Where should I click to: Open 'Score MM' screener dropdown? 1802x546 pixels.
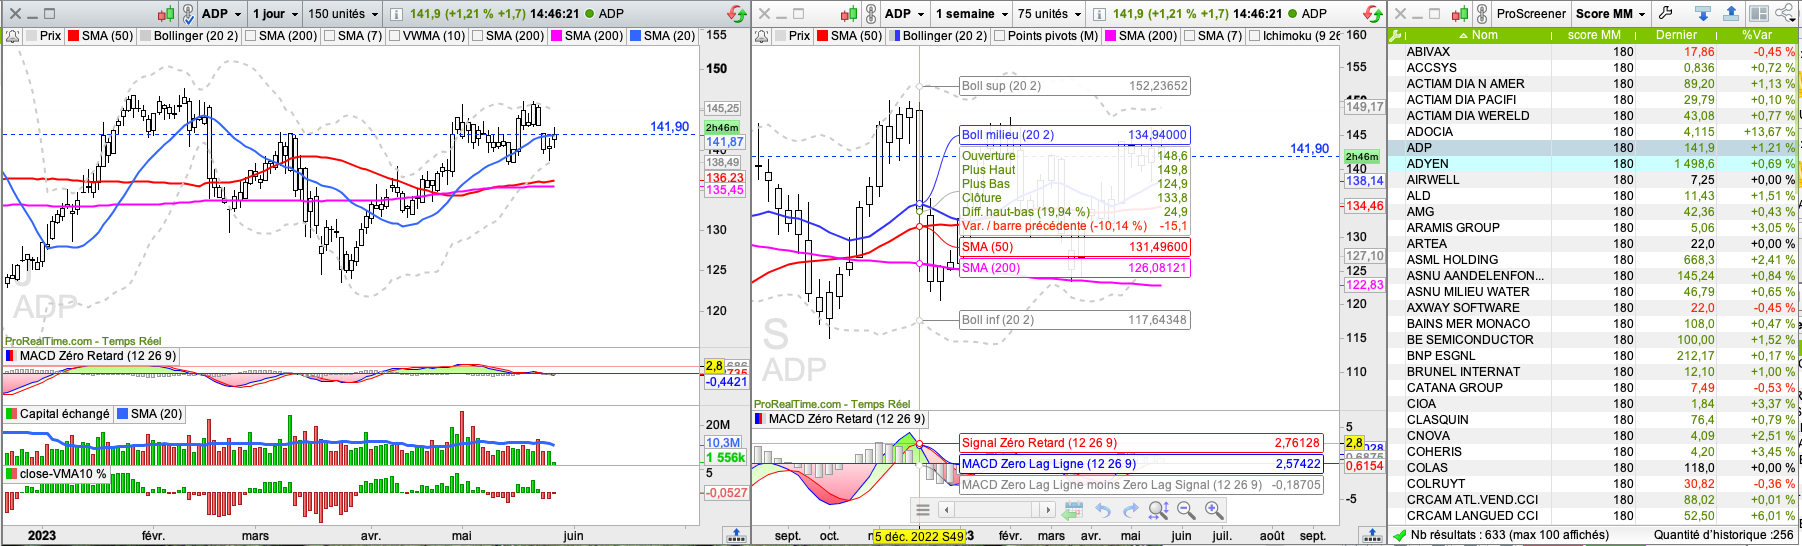[x=1610, y=14]
